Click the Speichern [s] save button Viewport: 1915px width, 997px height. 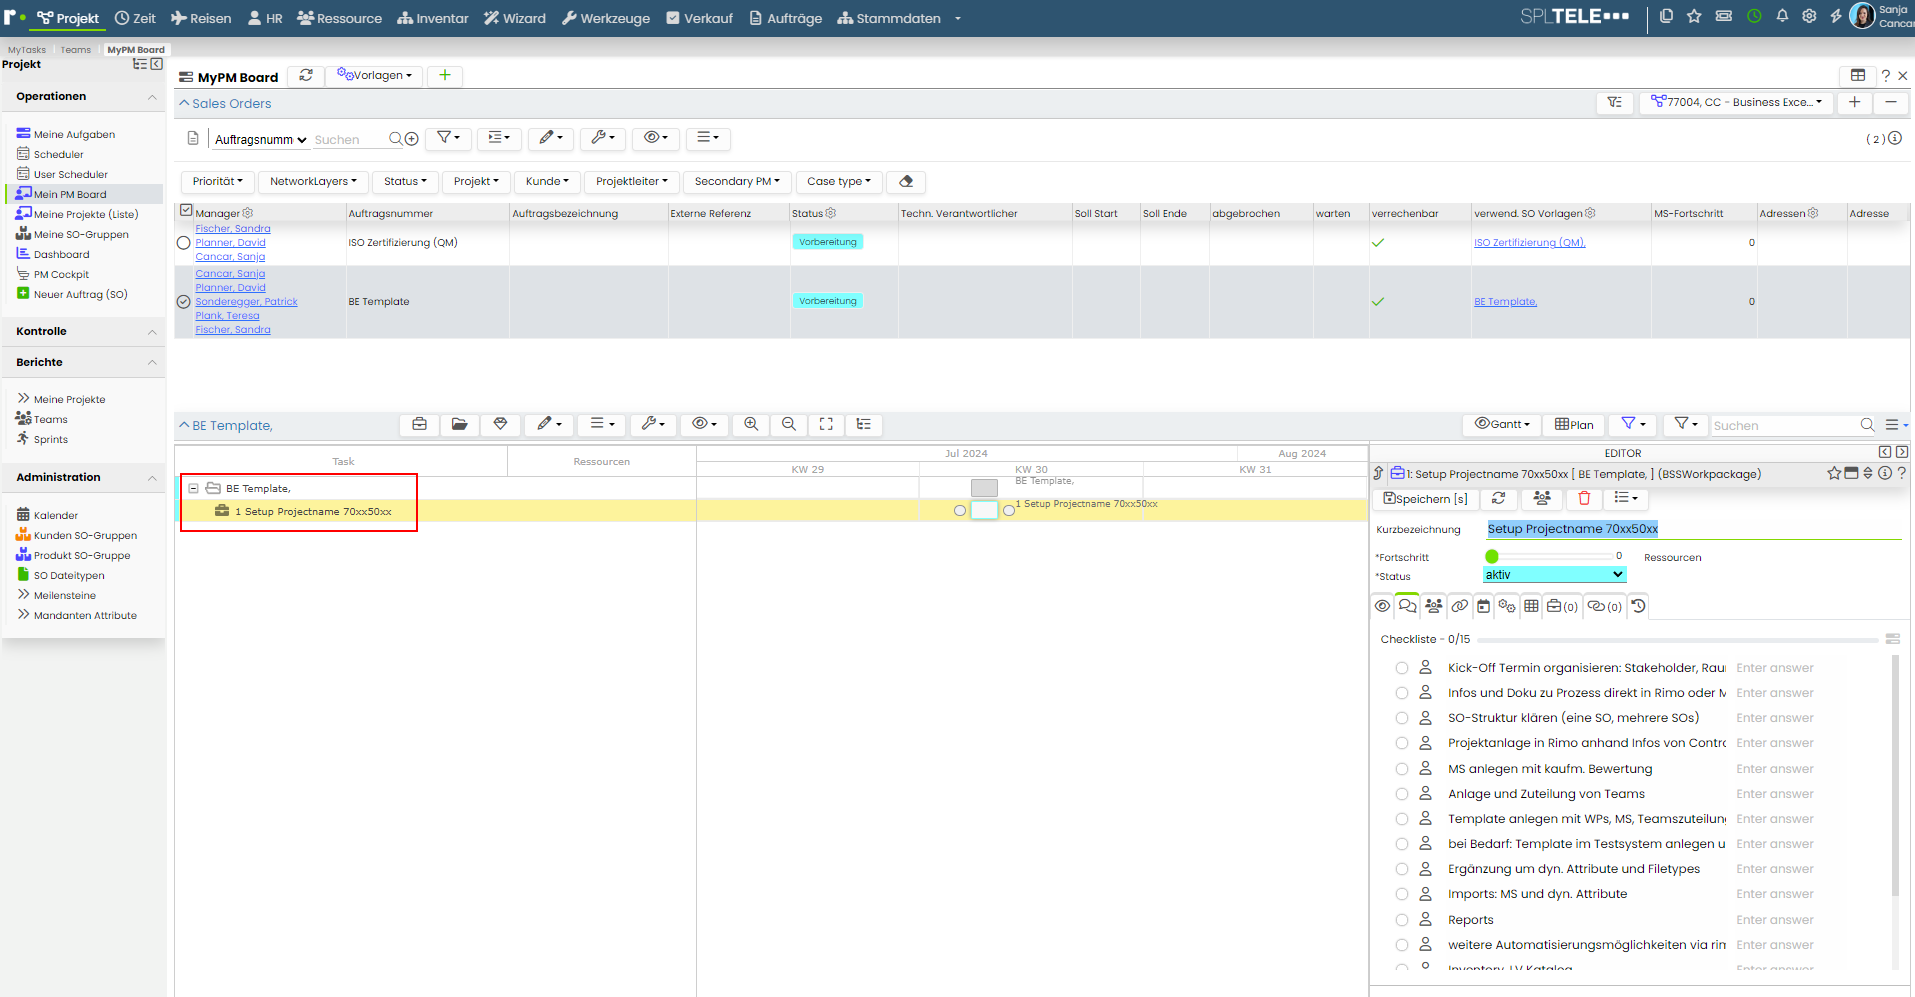pyautogui.click(x=1425, y=498)
